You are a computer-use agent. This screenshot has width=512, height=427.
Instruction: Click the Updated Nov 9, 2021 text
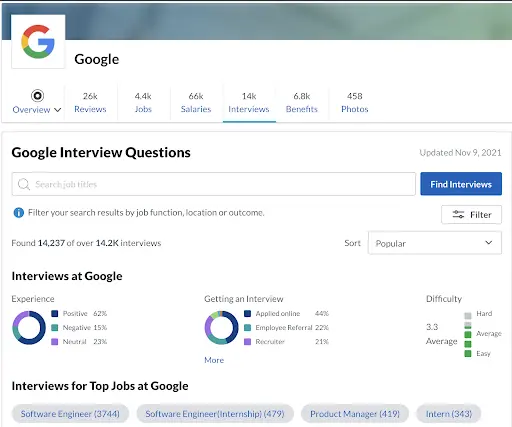pos(460,153)
